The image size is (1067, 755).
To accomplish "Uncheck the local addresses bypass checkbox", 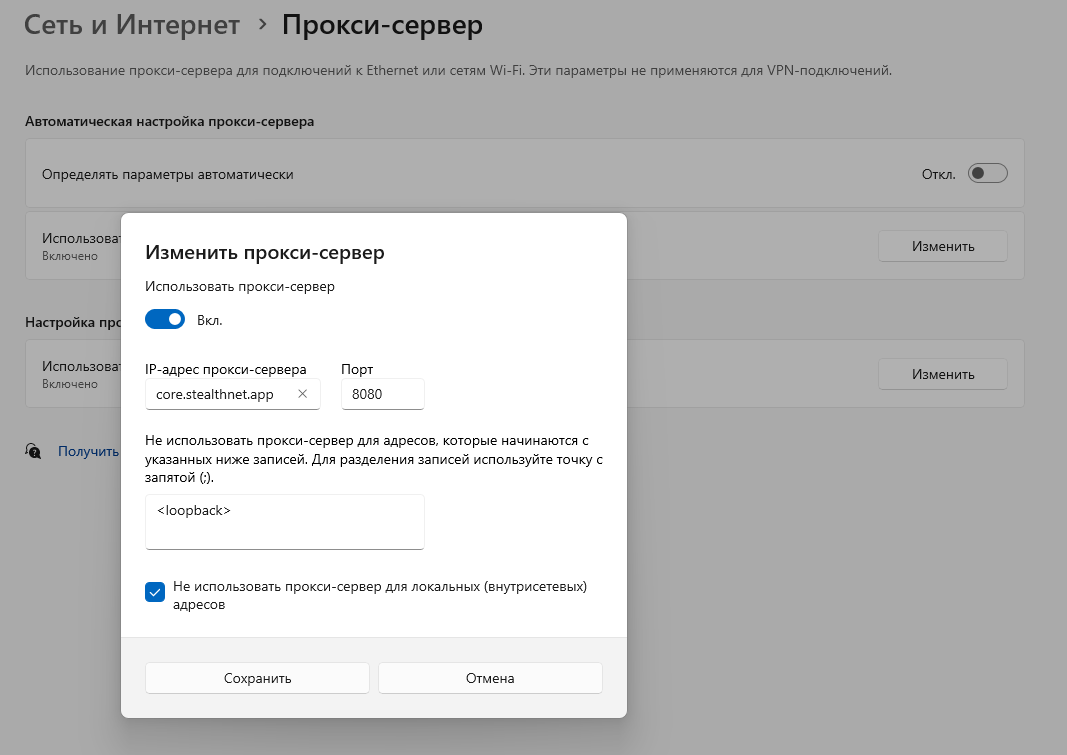I will [x=155, y=592].
